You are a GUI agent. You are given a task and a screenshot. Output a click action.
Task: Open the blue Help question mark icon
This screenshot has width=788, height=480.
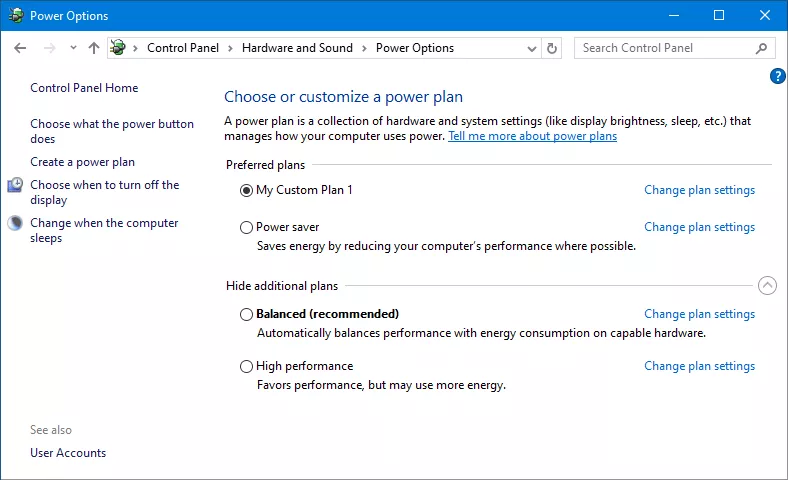pyautogui.click(x=777, y=76)
